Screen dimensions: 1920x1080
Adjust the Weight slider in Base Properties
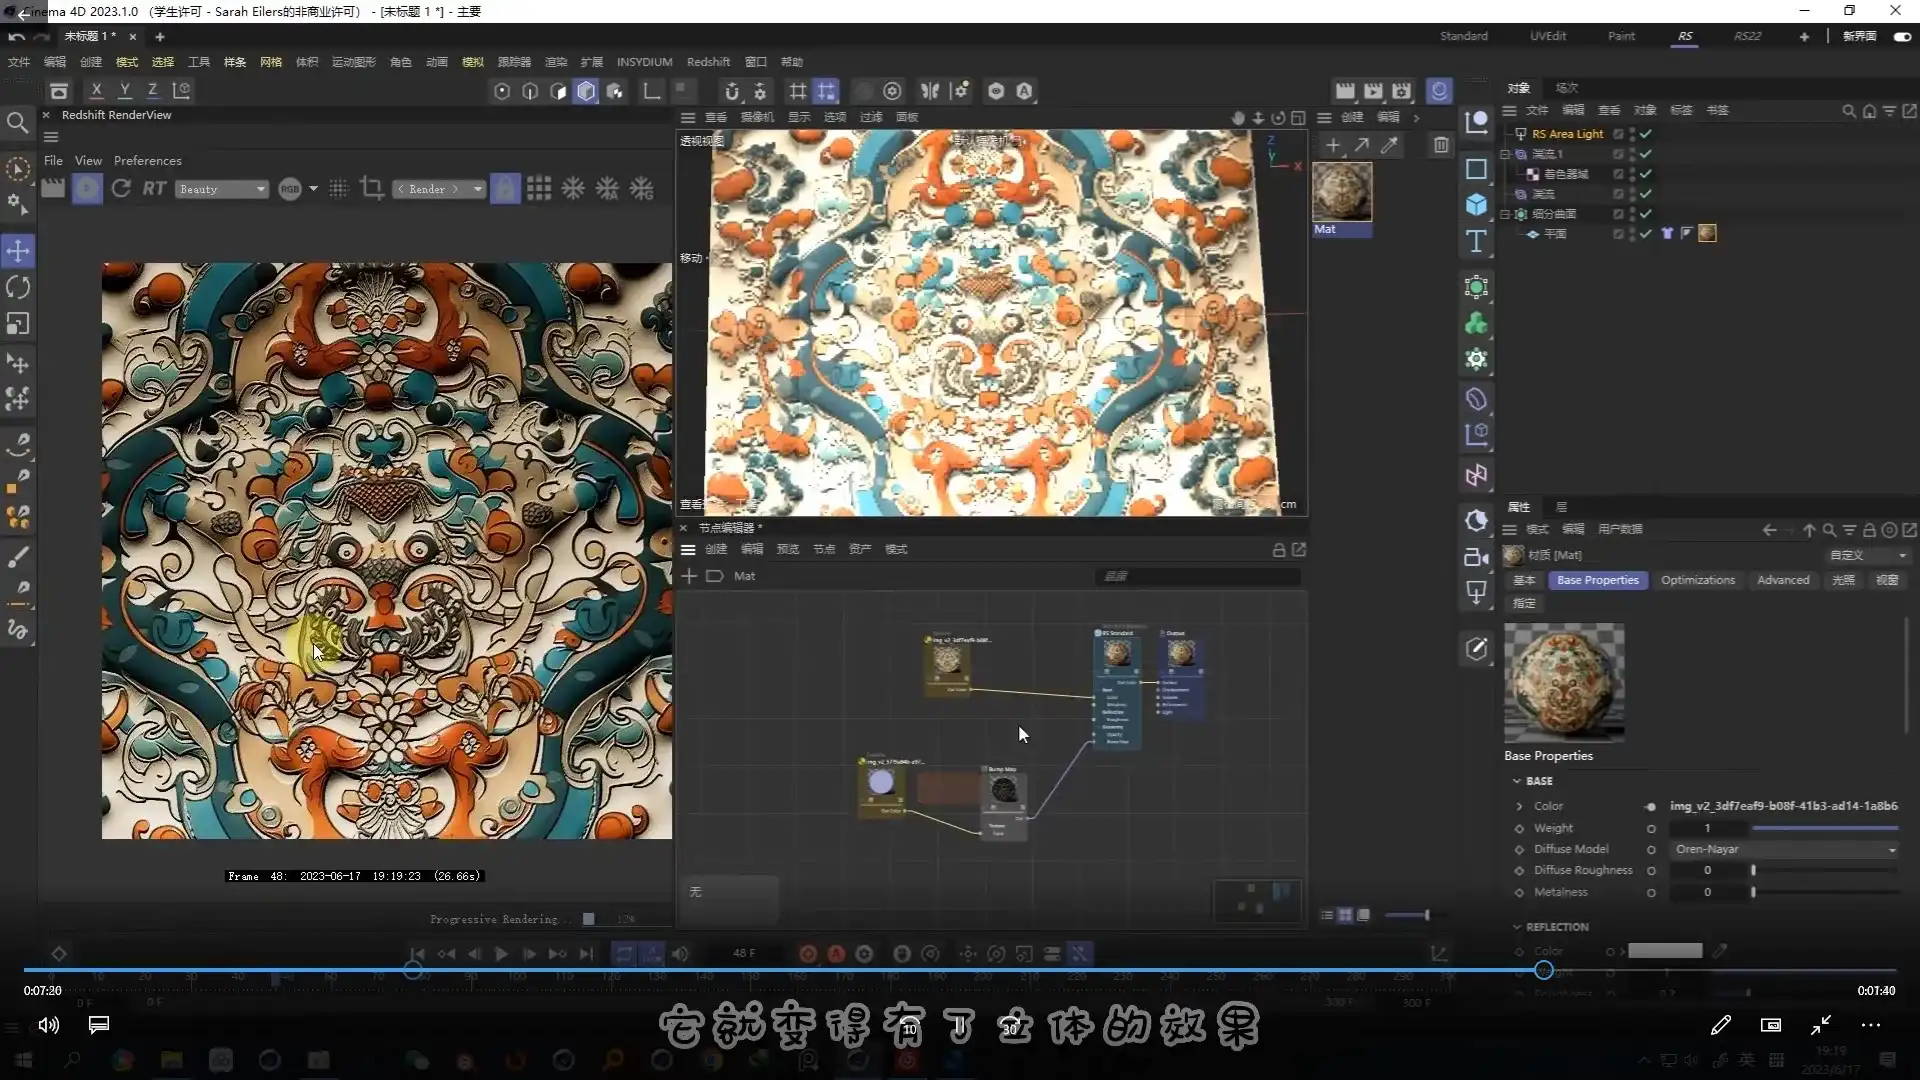point(1824,828)
